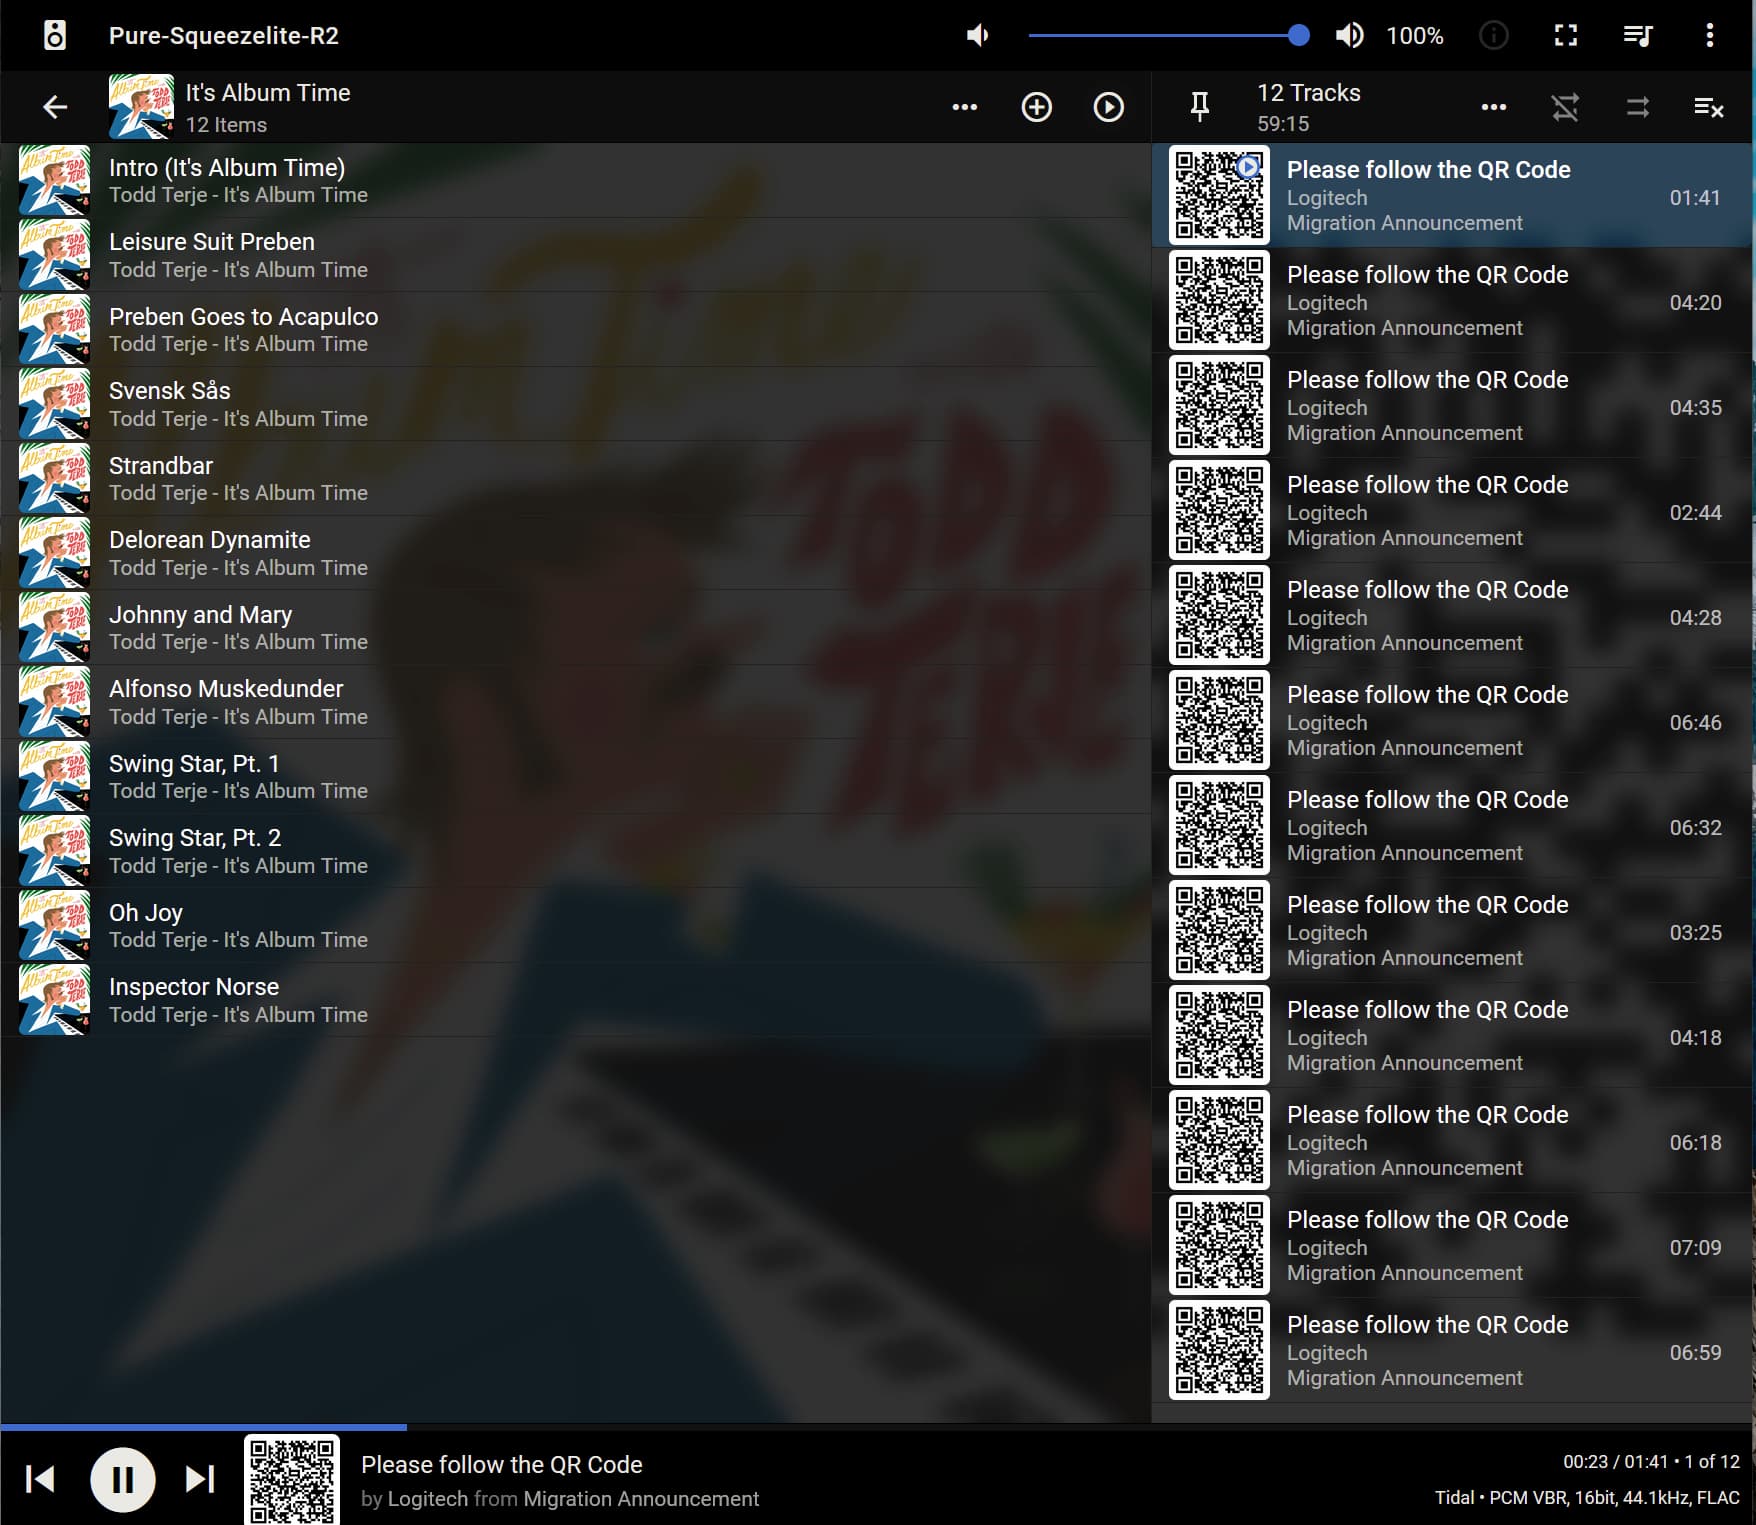Select track Swing Star, Pt. 2
Screen dimensions: 1756x1525
[x=576, y=851]
